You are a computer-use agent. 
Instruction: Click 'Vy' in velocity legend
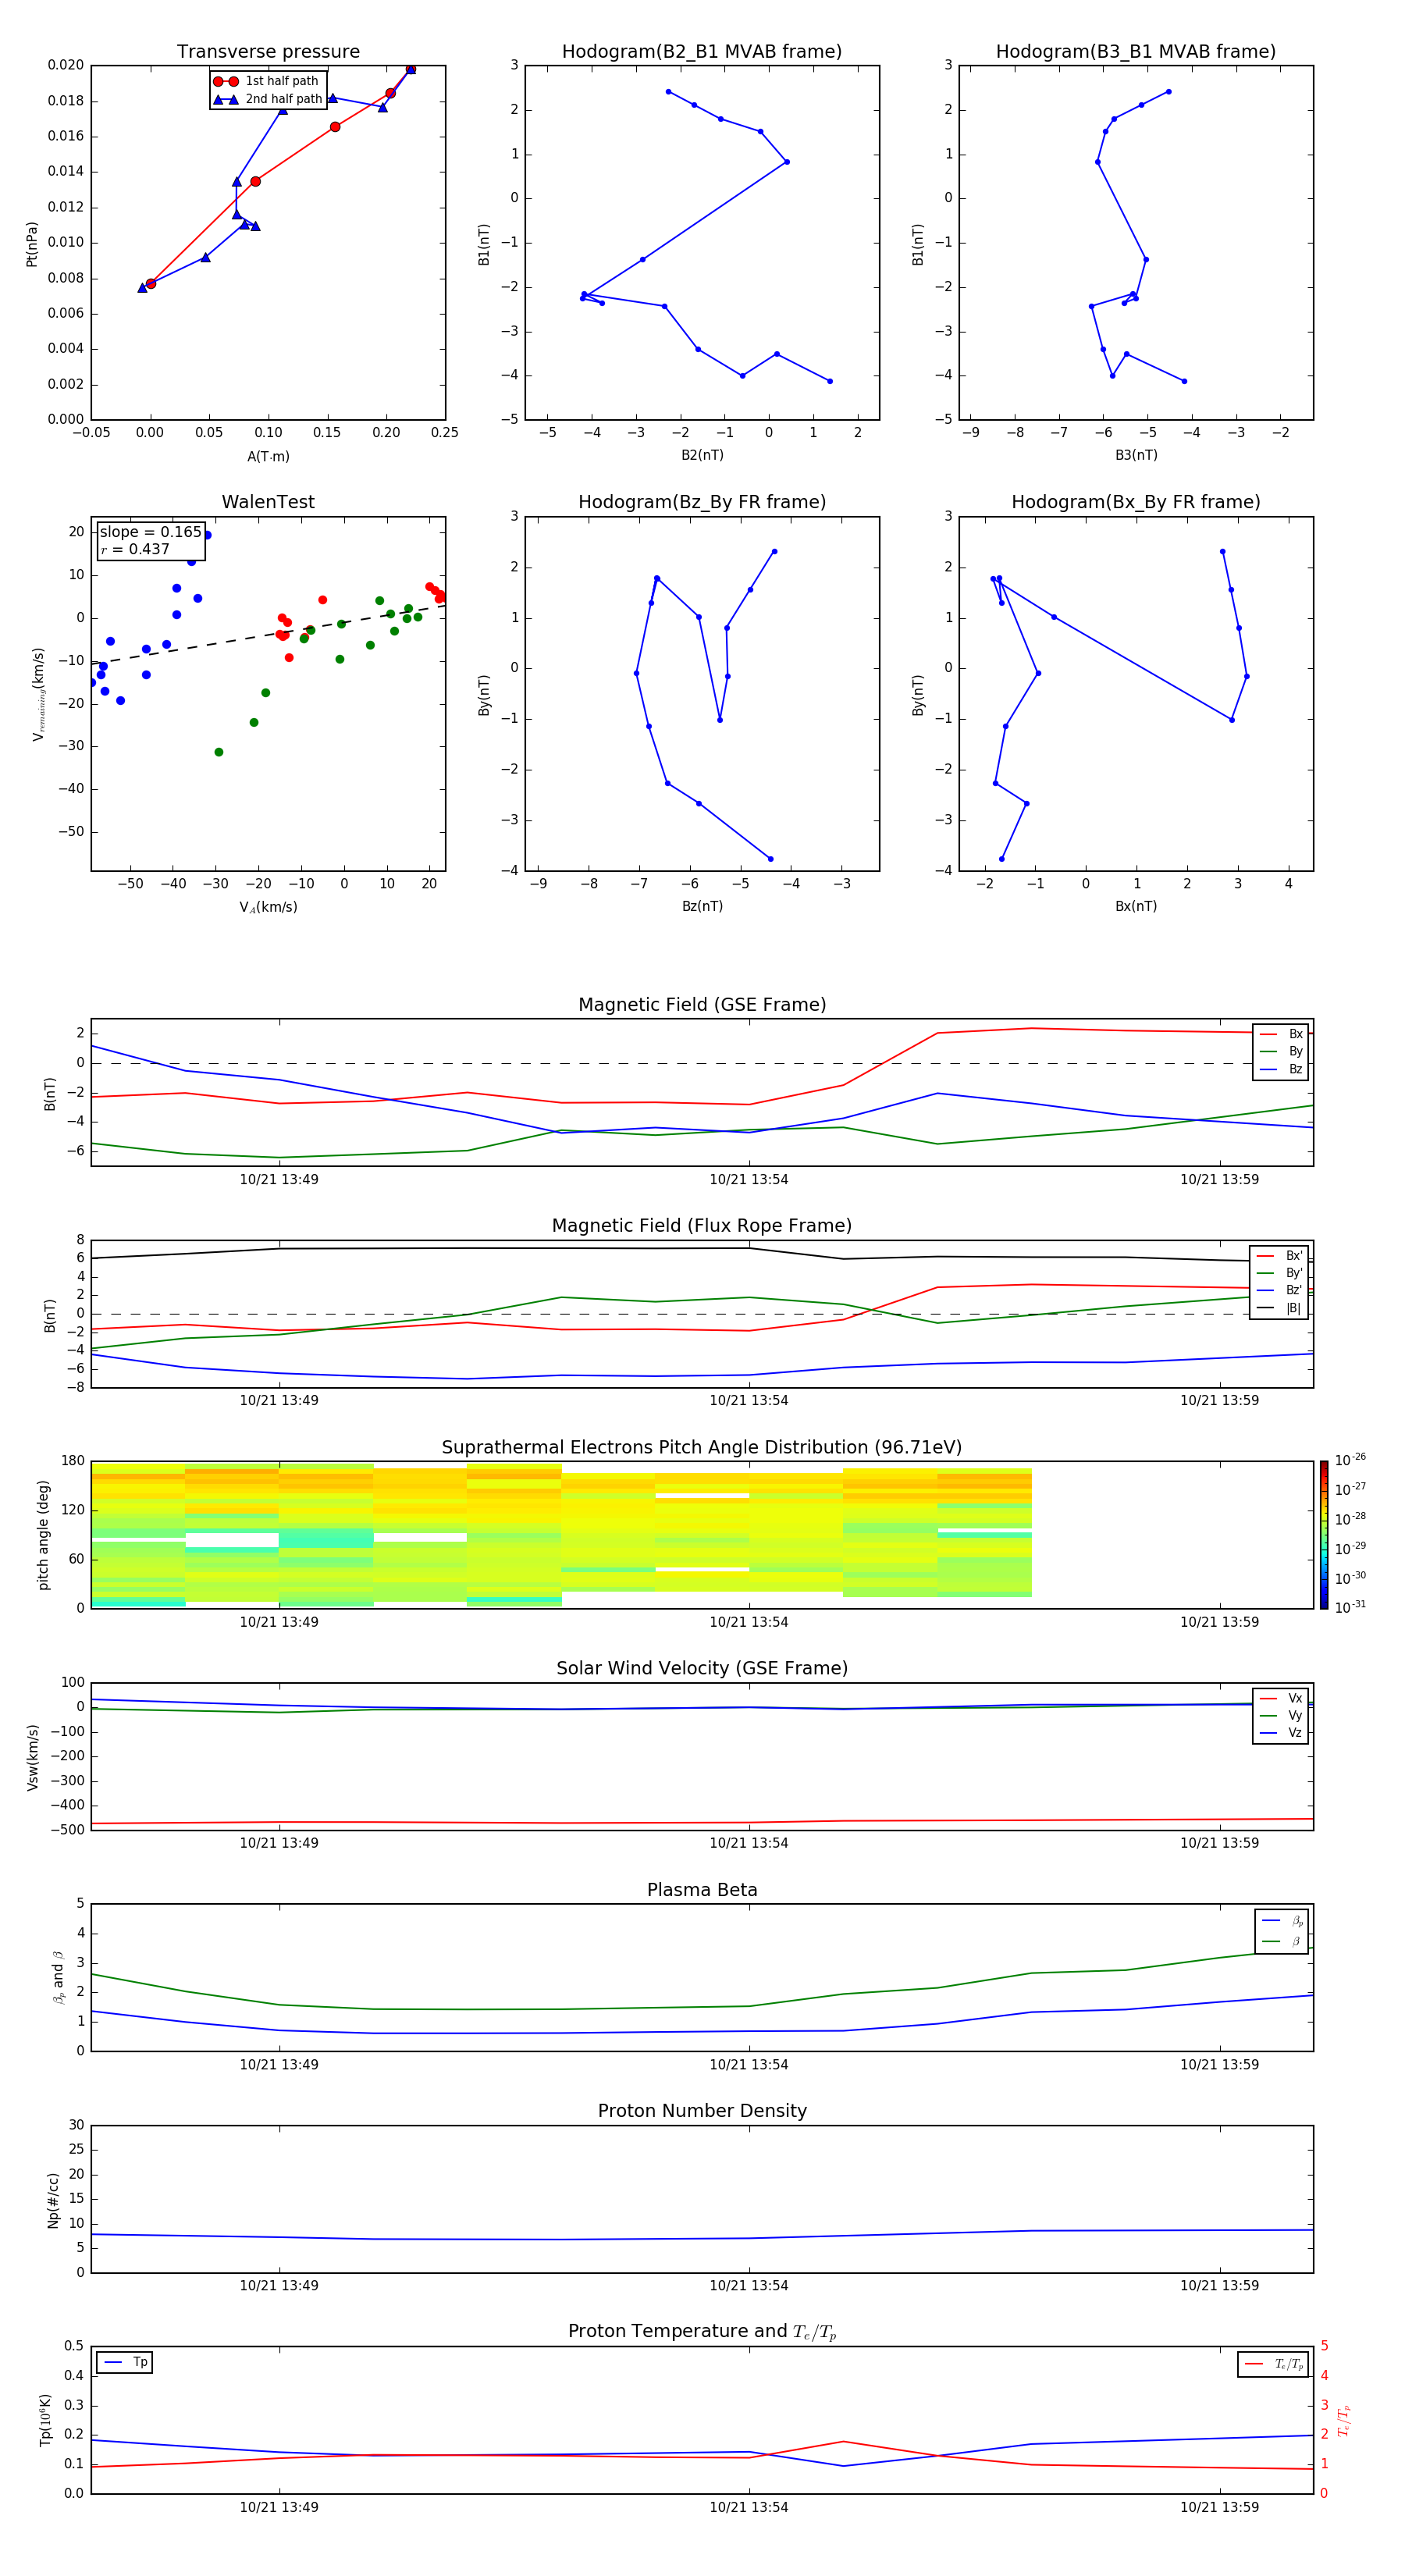pos(1282,1715)
